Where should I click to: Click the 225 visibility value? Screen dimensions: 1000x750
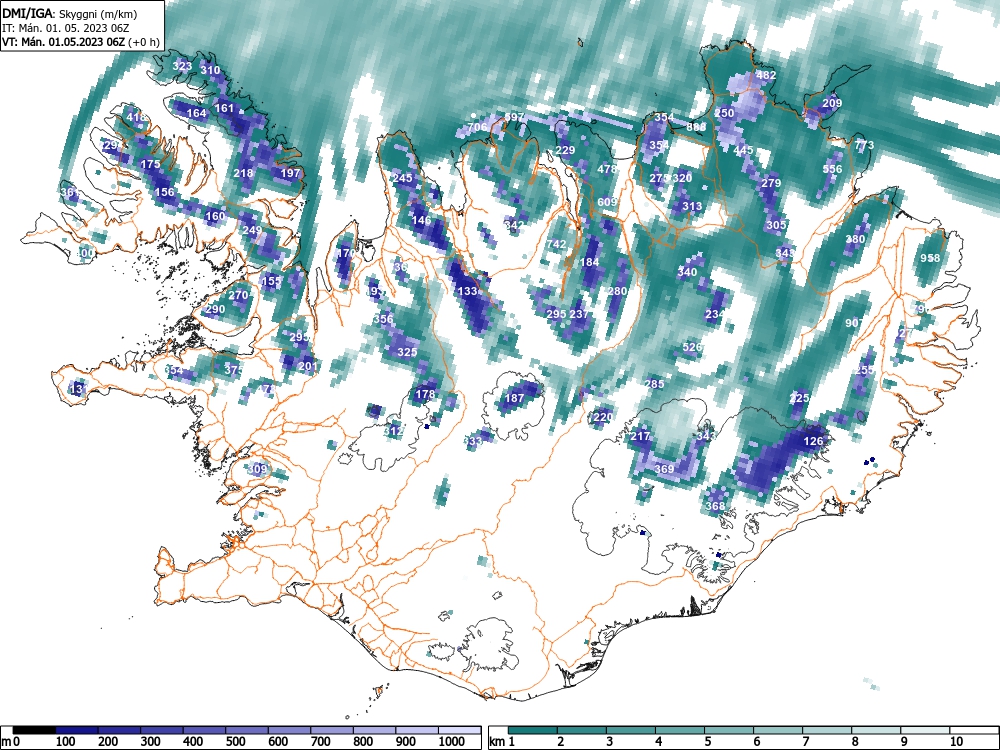click(x=799, y=398)
